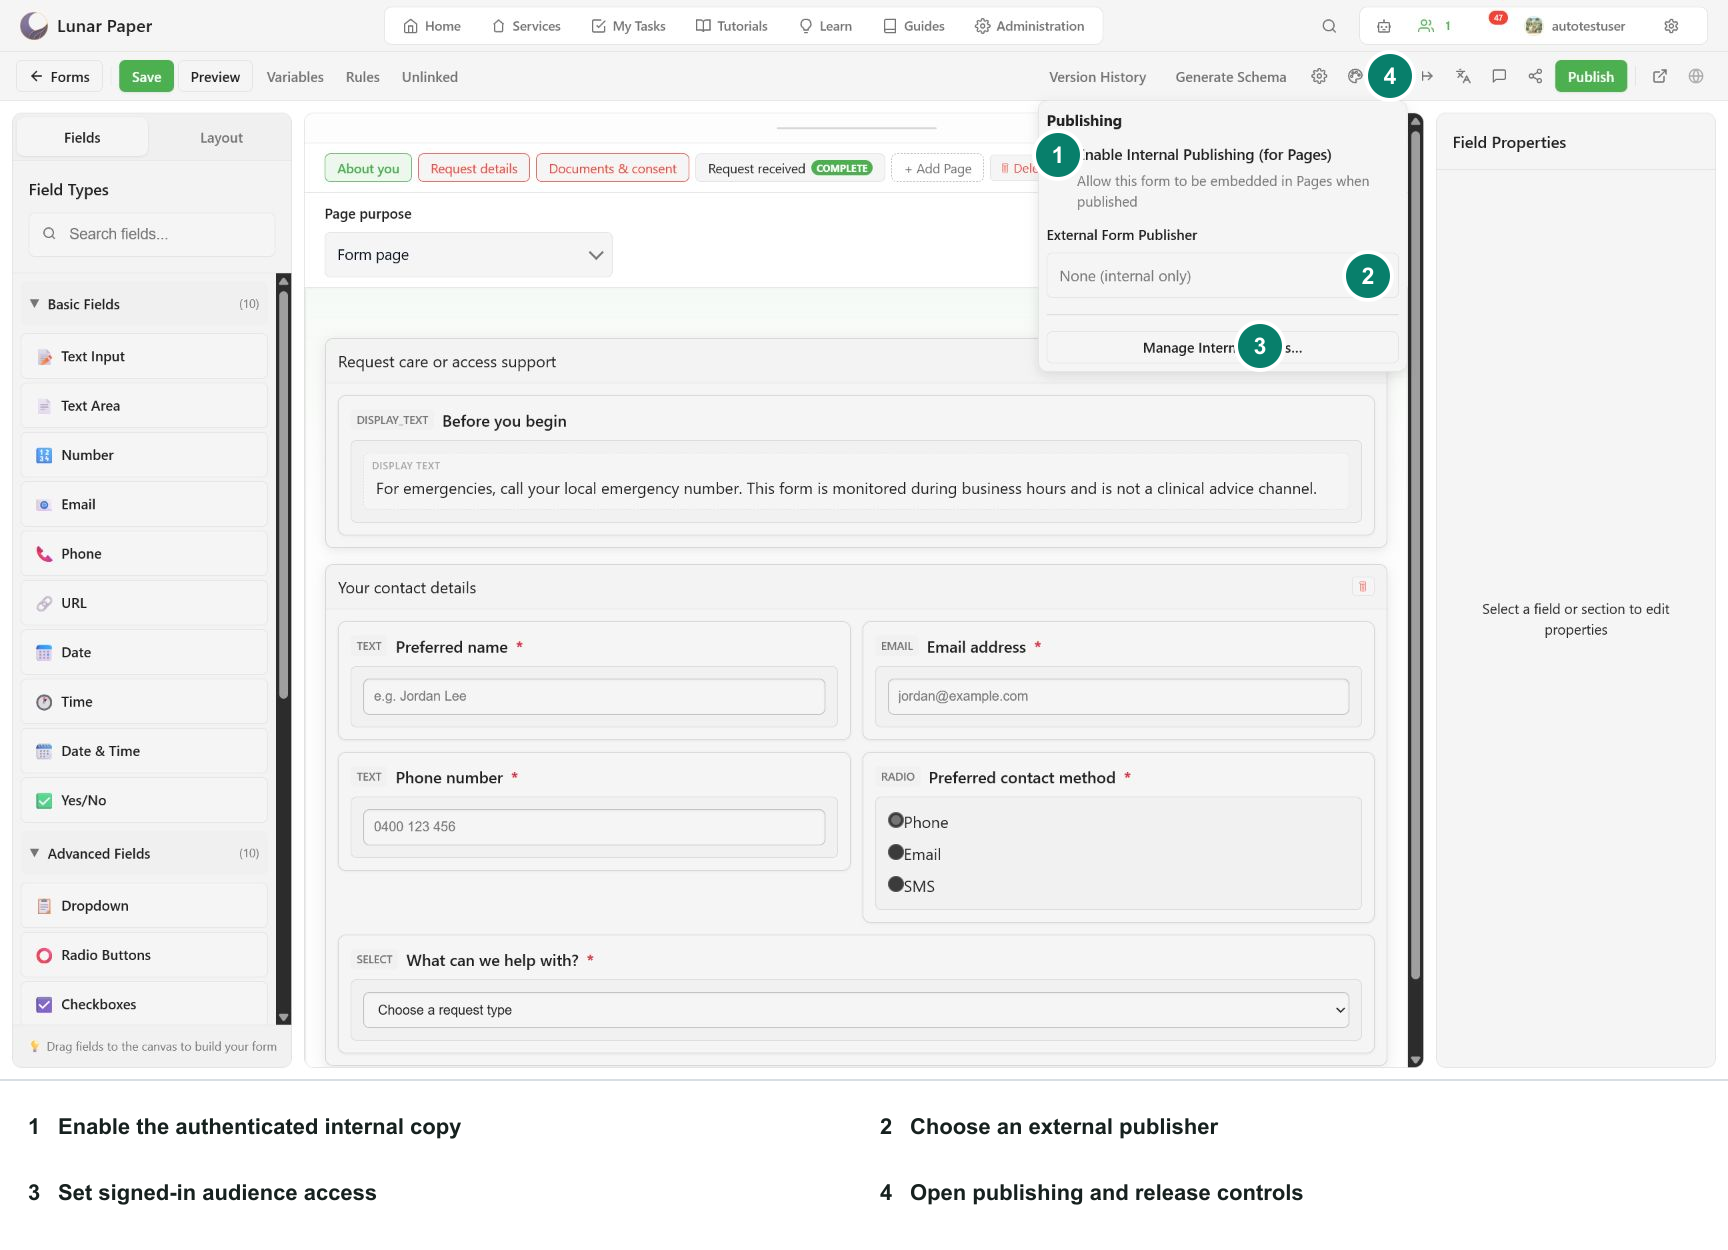This screenshot has width=1728, height=1250.
Task: Open the Request received page tab
Action: point(790,168)
